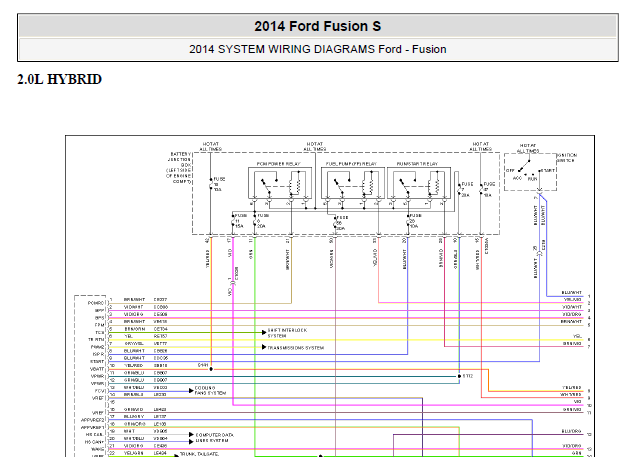
Task: Click the "IGNITION SWITCH" label
Action: (x=567, y=157)
